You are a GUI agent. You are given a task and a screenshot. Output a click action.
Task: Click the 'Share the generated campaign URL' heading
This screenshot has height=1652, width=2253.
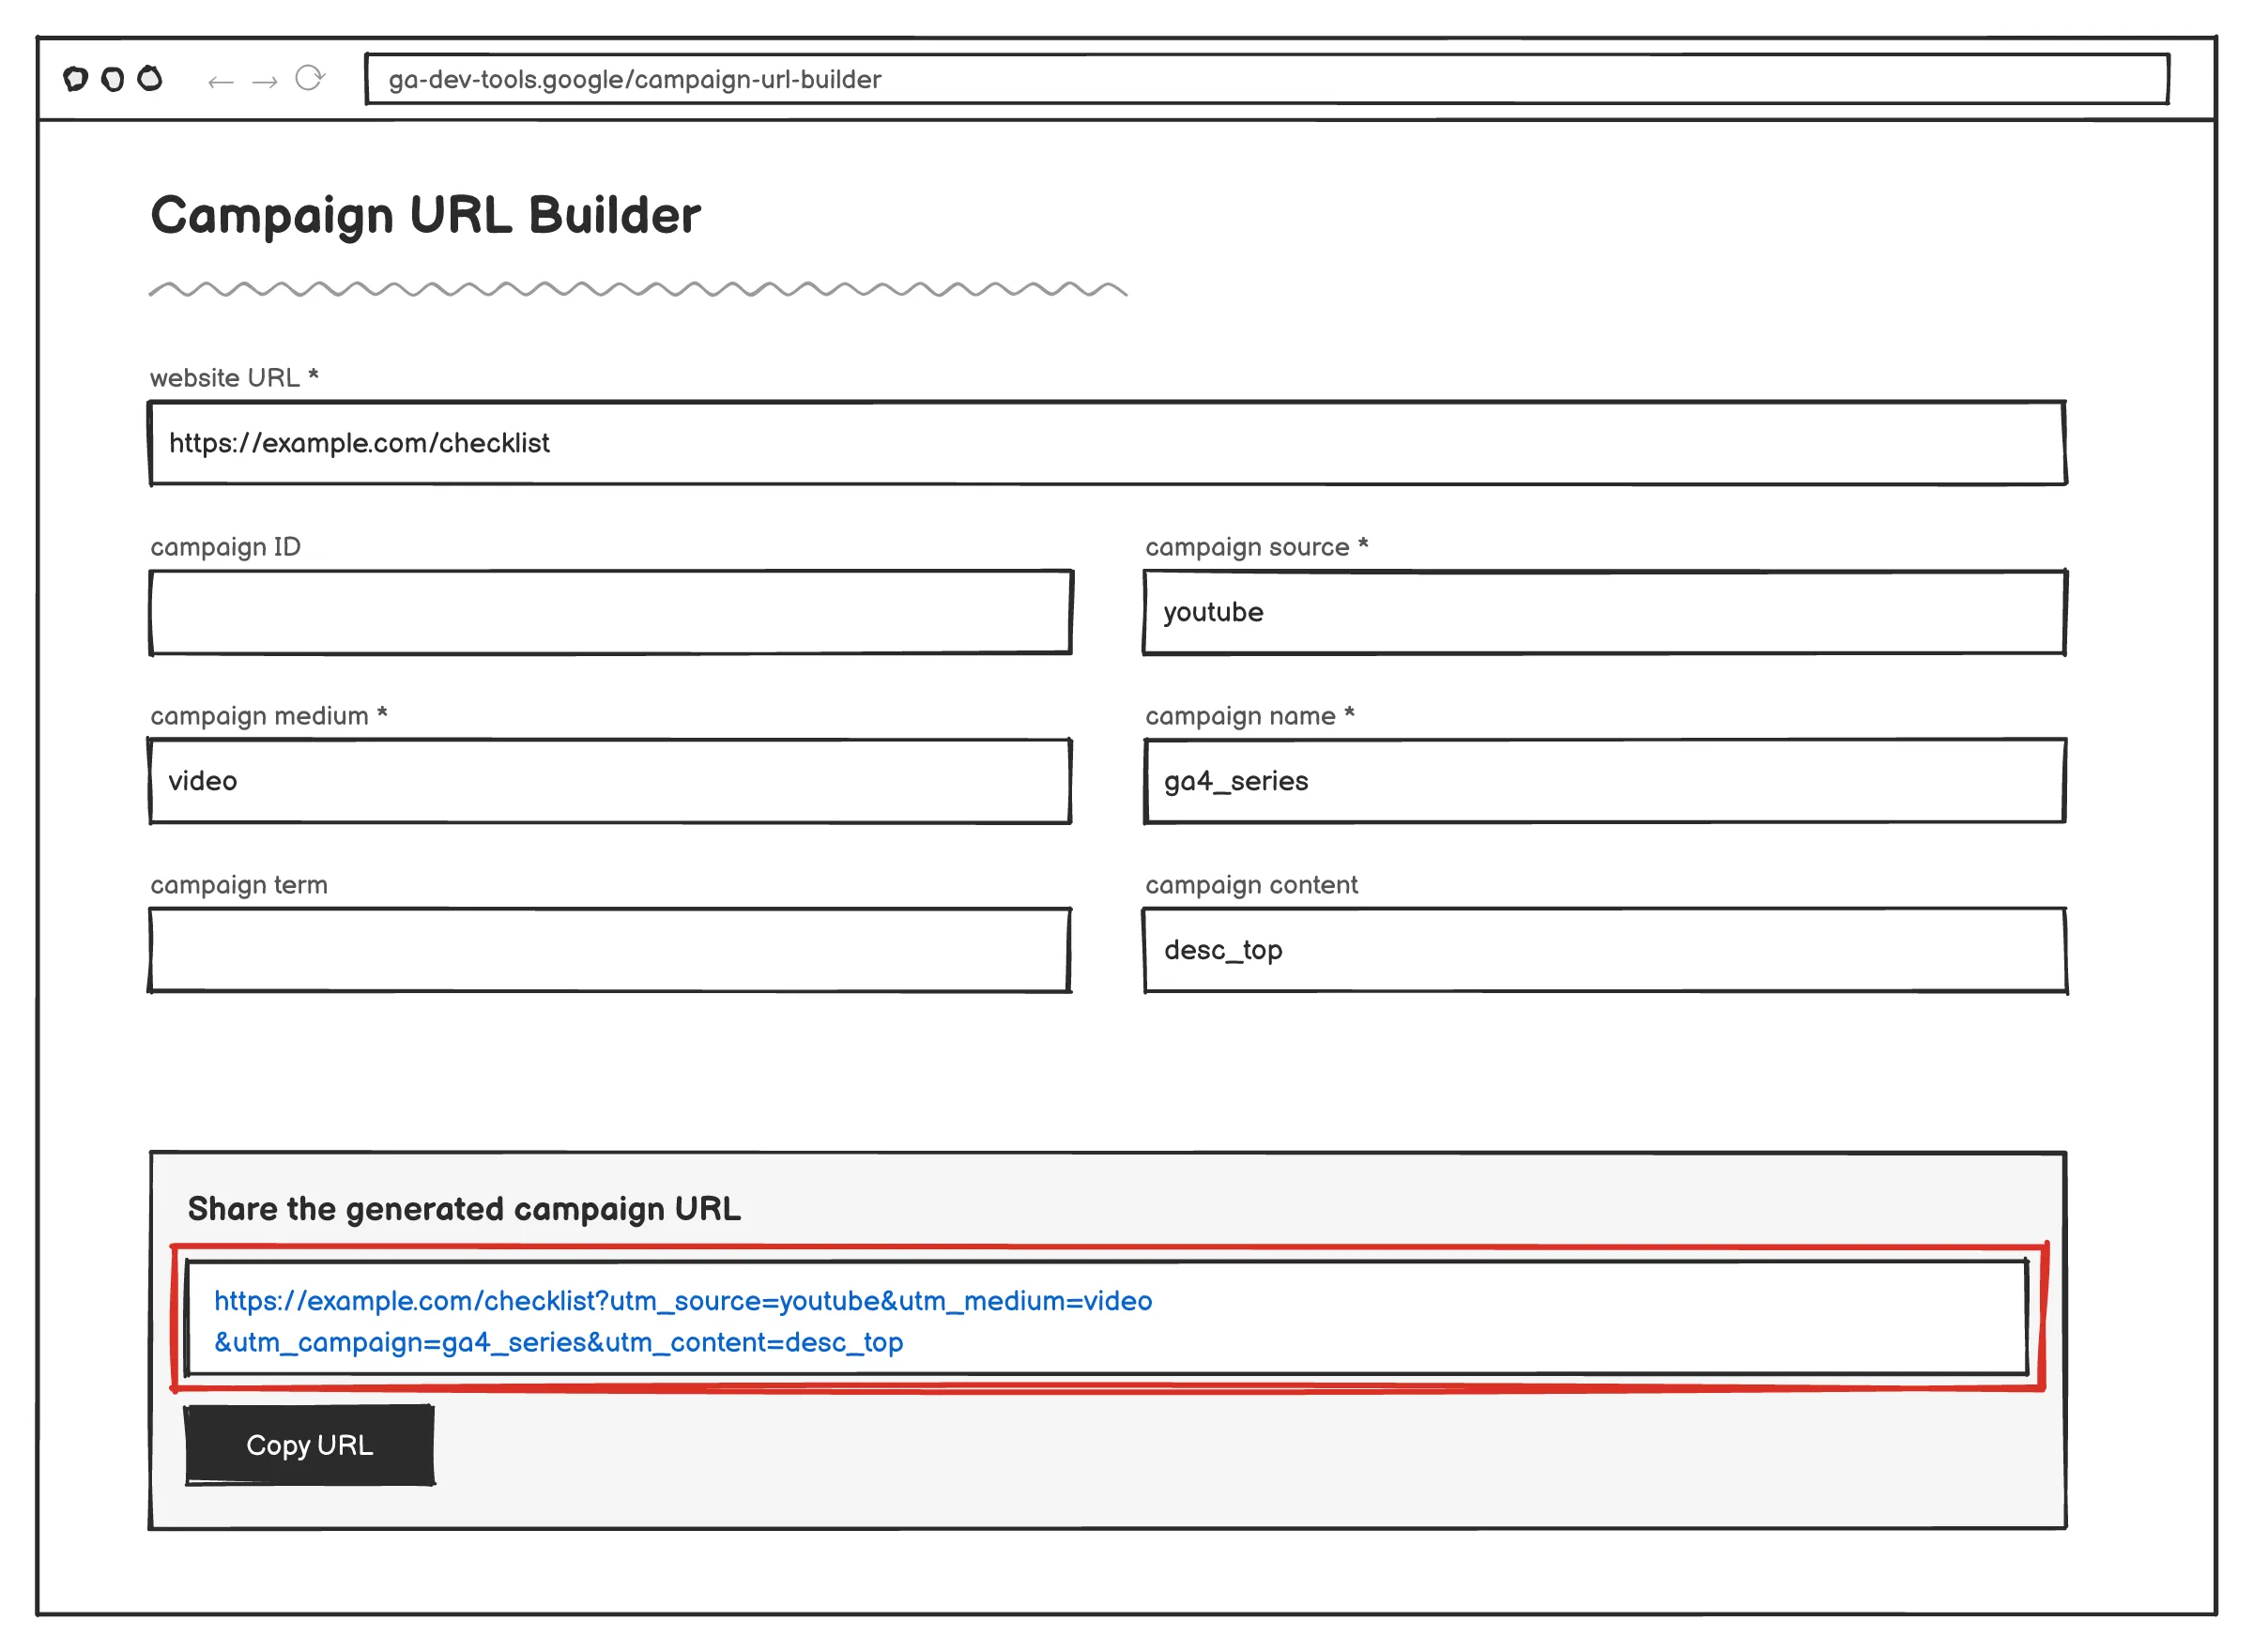[464, 1210]
